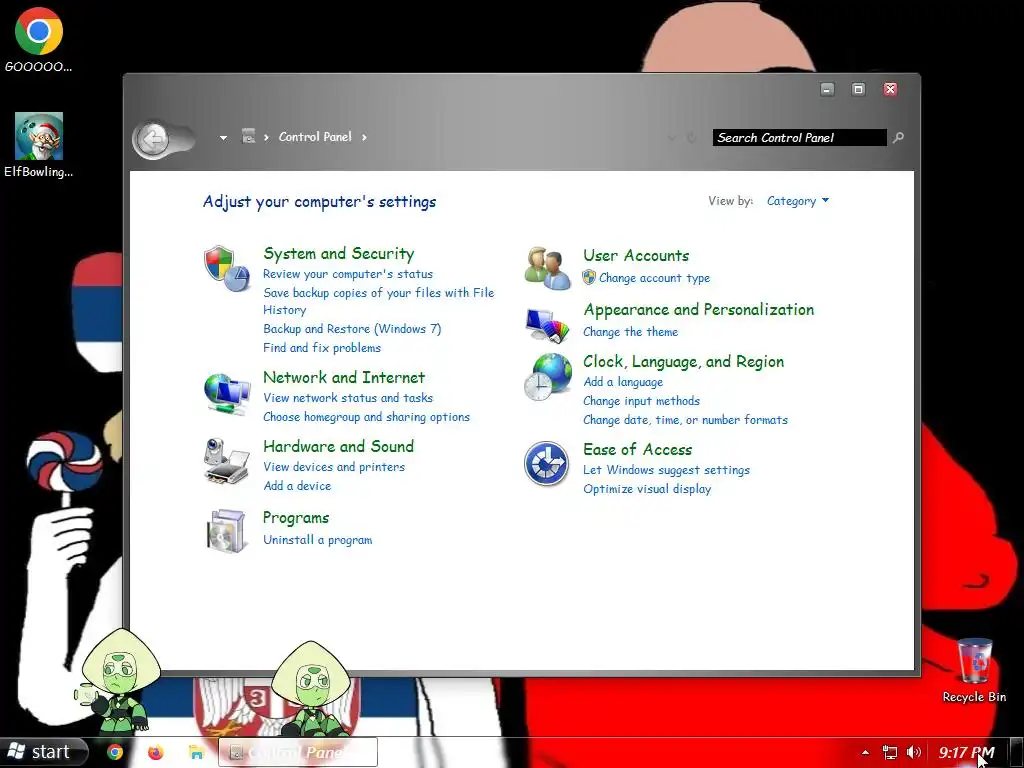1024x768 pixels.
Task: Show hidden tray icons arrow
Action: pyautogui.click(x=865, y=752)
